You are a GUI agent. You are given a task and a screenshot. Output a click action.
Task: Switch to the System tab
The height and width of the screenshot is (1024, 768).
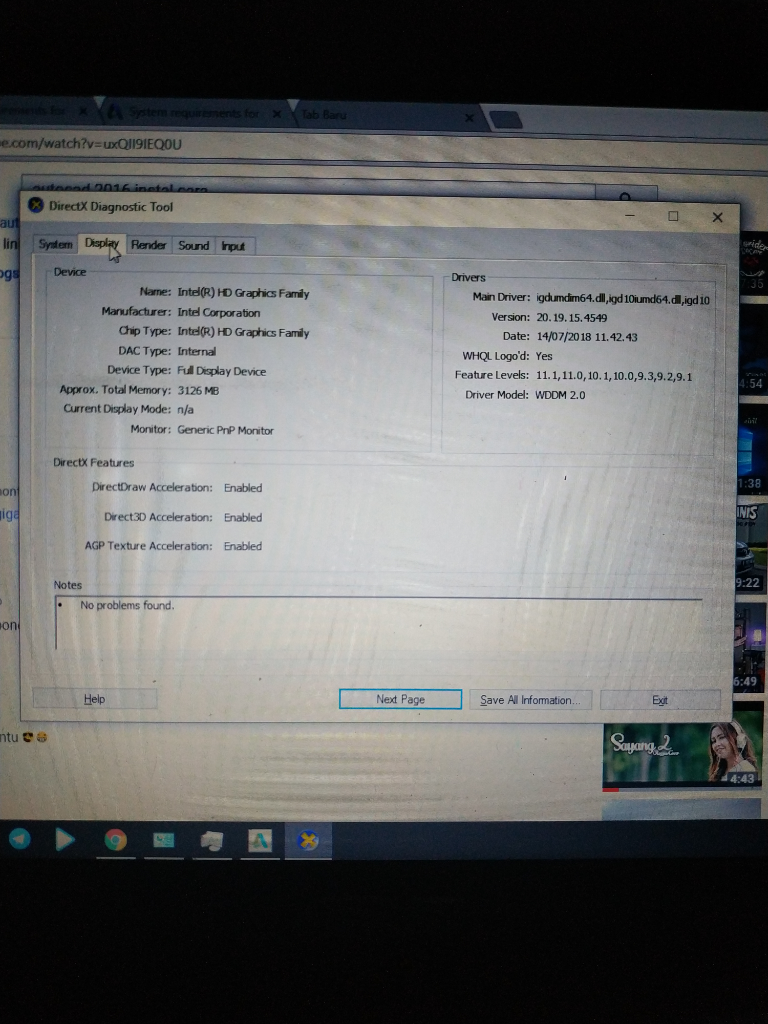click(55, 244)
